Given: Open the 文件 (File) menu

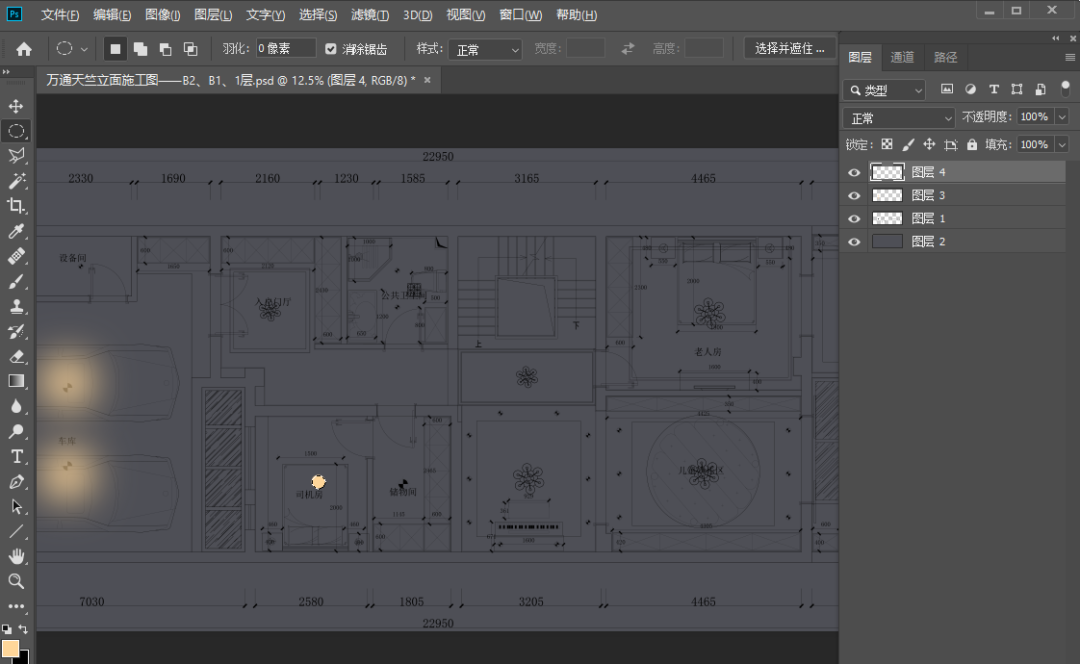Looking at the screenshot, I should pyautogui.click(x=59, y=14).
